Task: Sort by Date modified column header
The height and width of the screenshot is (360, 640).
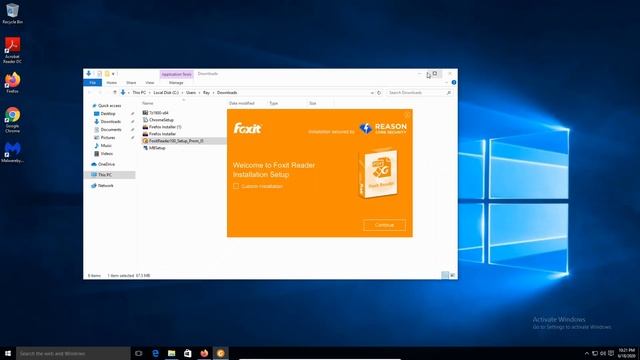Action: (x=242, y=103)
